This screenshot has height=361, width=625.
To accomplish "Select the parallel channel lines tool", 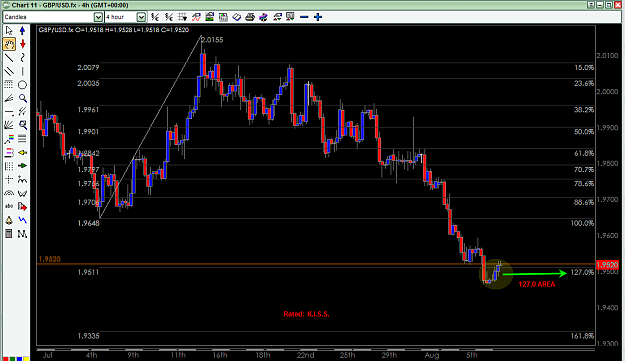I will coord(9,71).
